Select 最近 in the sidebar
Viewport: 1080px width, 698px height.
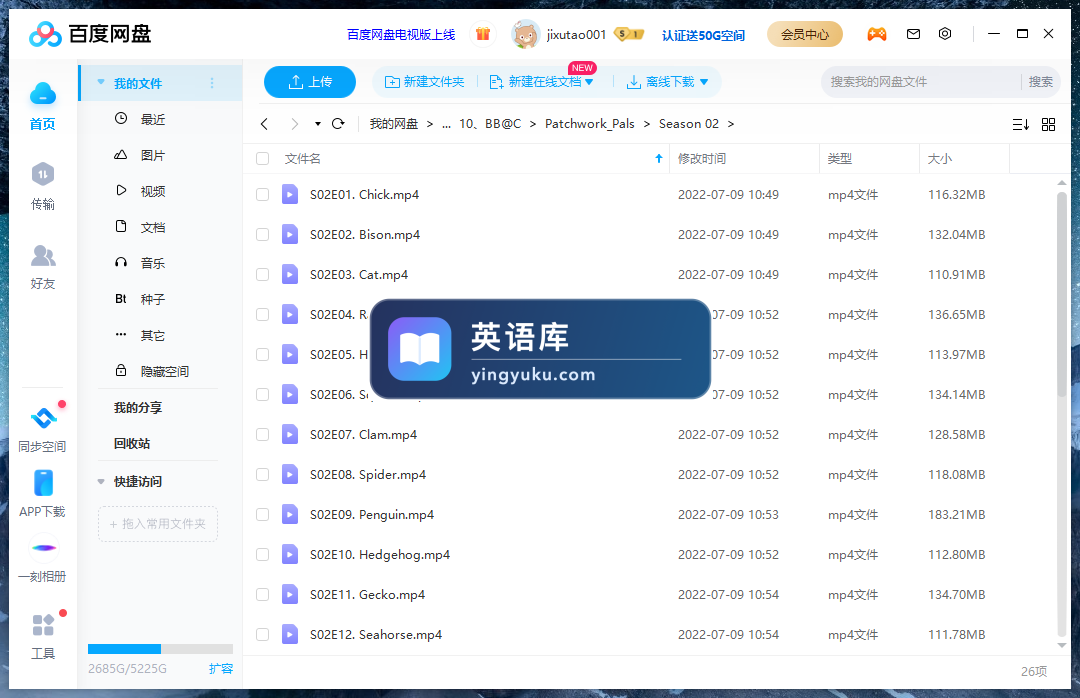point(153,119)
